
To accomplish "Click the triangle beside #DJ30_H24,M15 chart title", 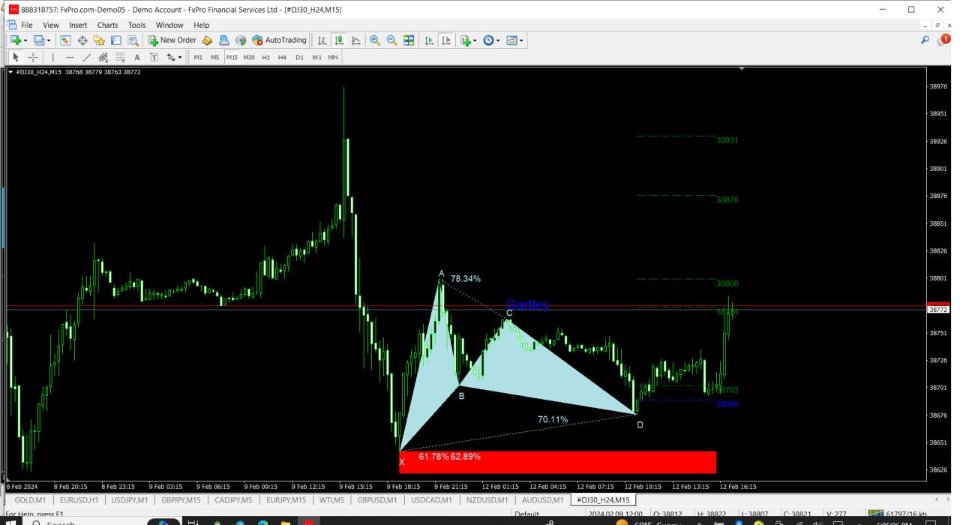I will click(x=10, y=72).
